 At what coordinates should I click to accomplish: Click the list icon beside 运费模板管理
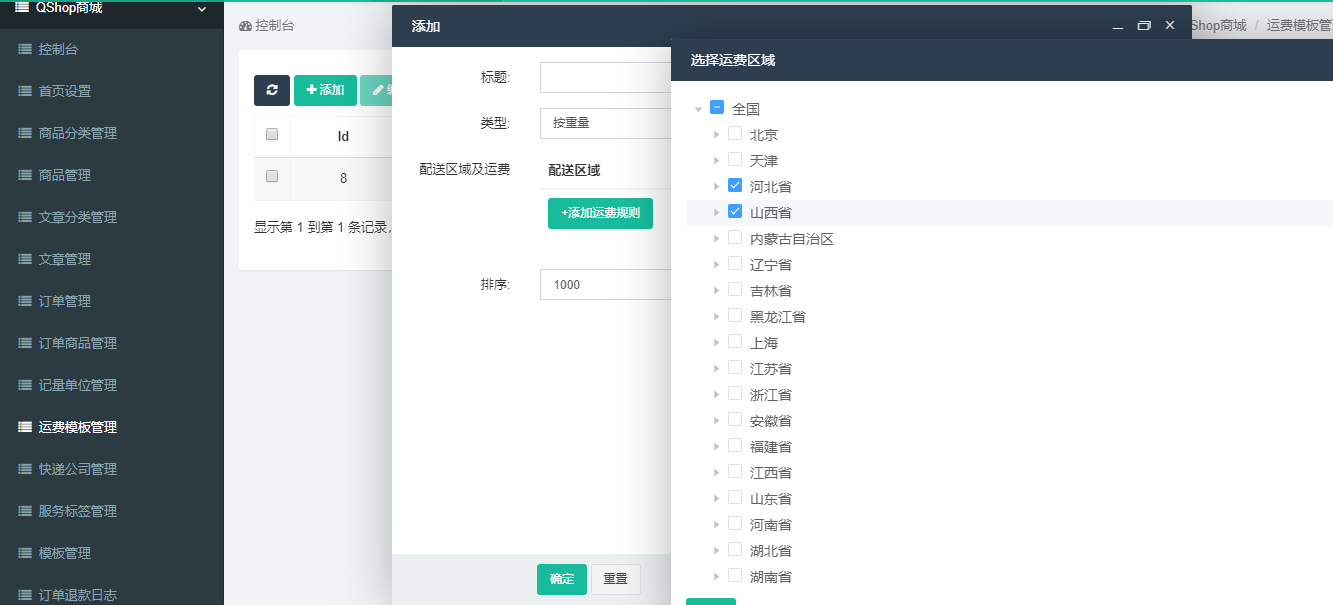pos(25,427)
